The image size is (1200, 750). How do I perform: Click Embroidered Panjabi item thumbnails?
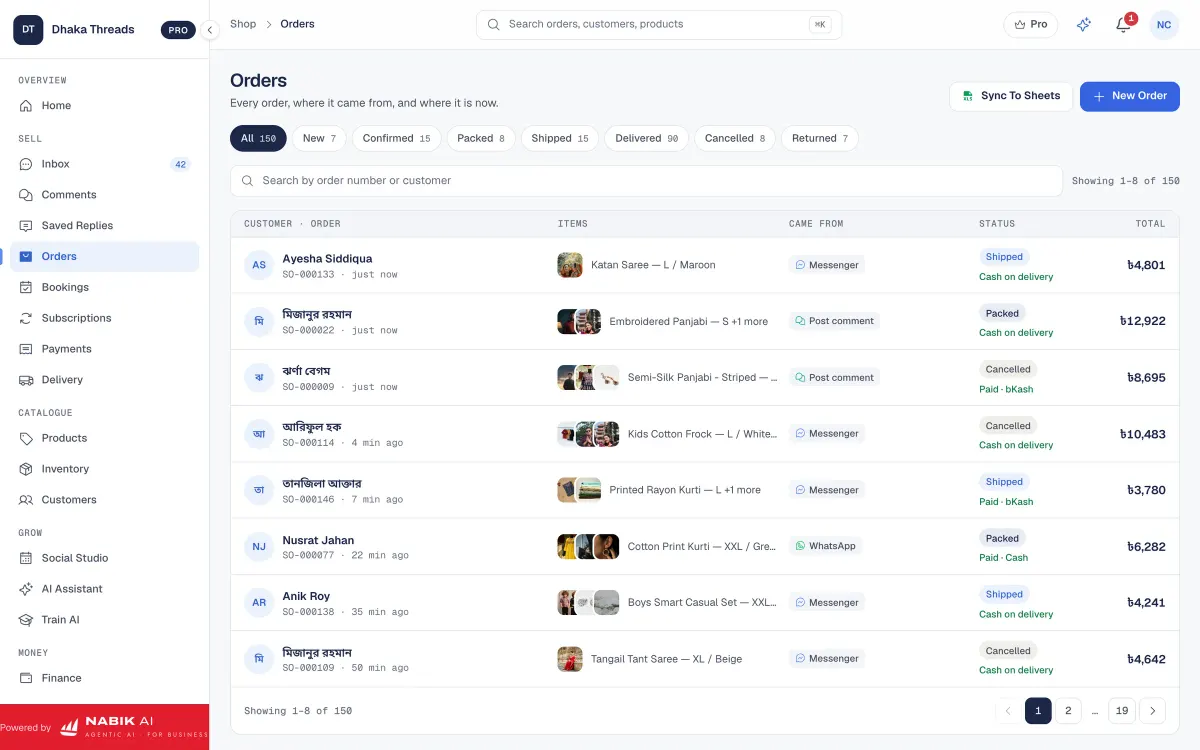579,321
